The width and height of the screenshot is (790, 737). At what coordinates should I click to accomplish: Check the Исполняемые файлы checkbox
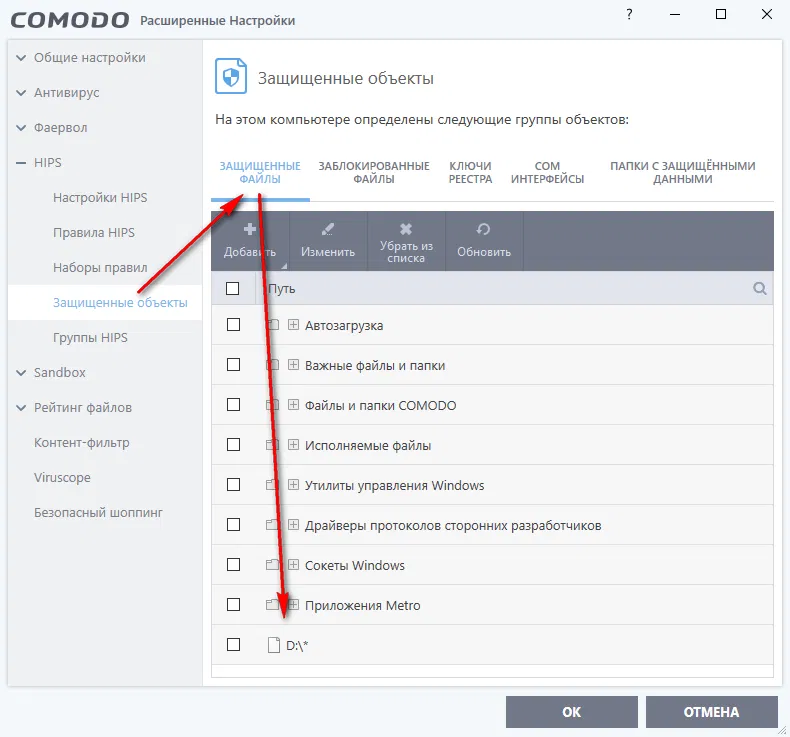(233, 444)
